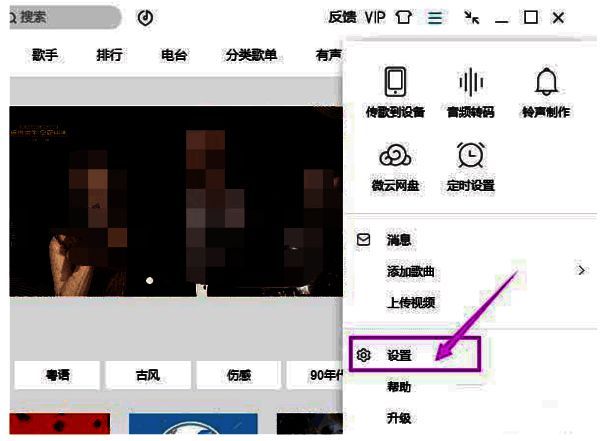The height and width of the screenshot is (441, 600).
Task: Select the 帮助 menu entry
Action: click(399, 387)
